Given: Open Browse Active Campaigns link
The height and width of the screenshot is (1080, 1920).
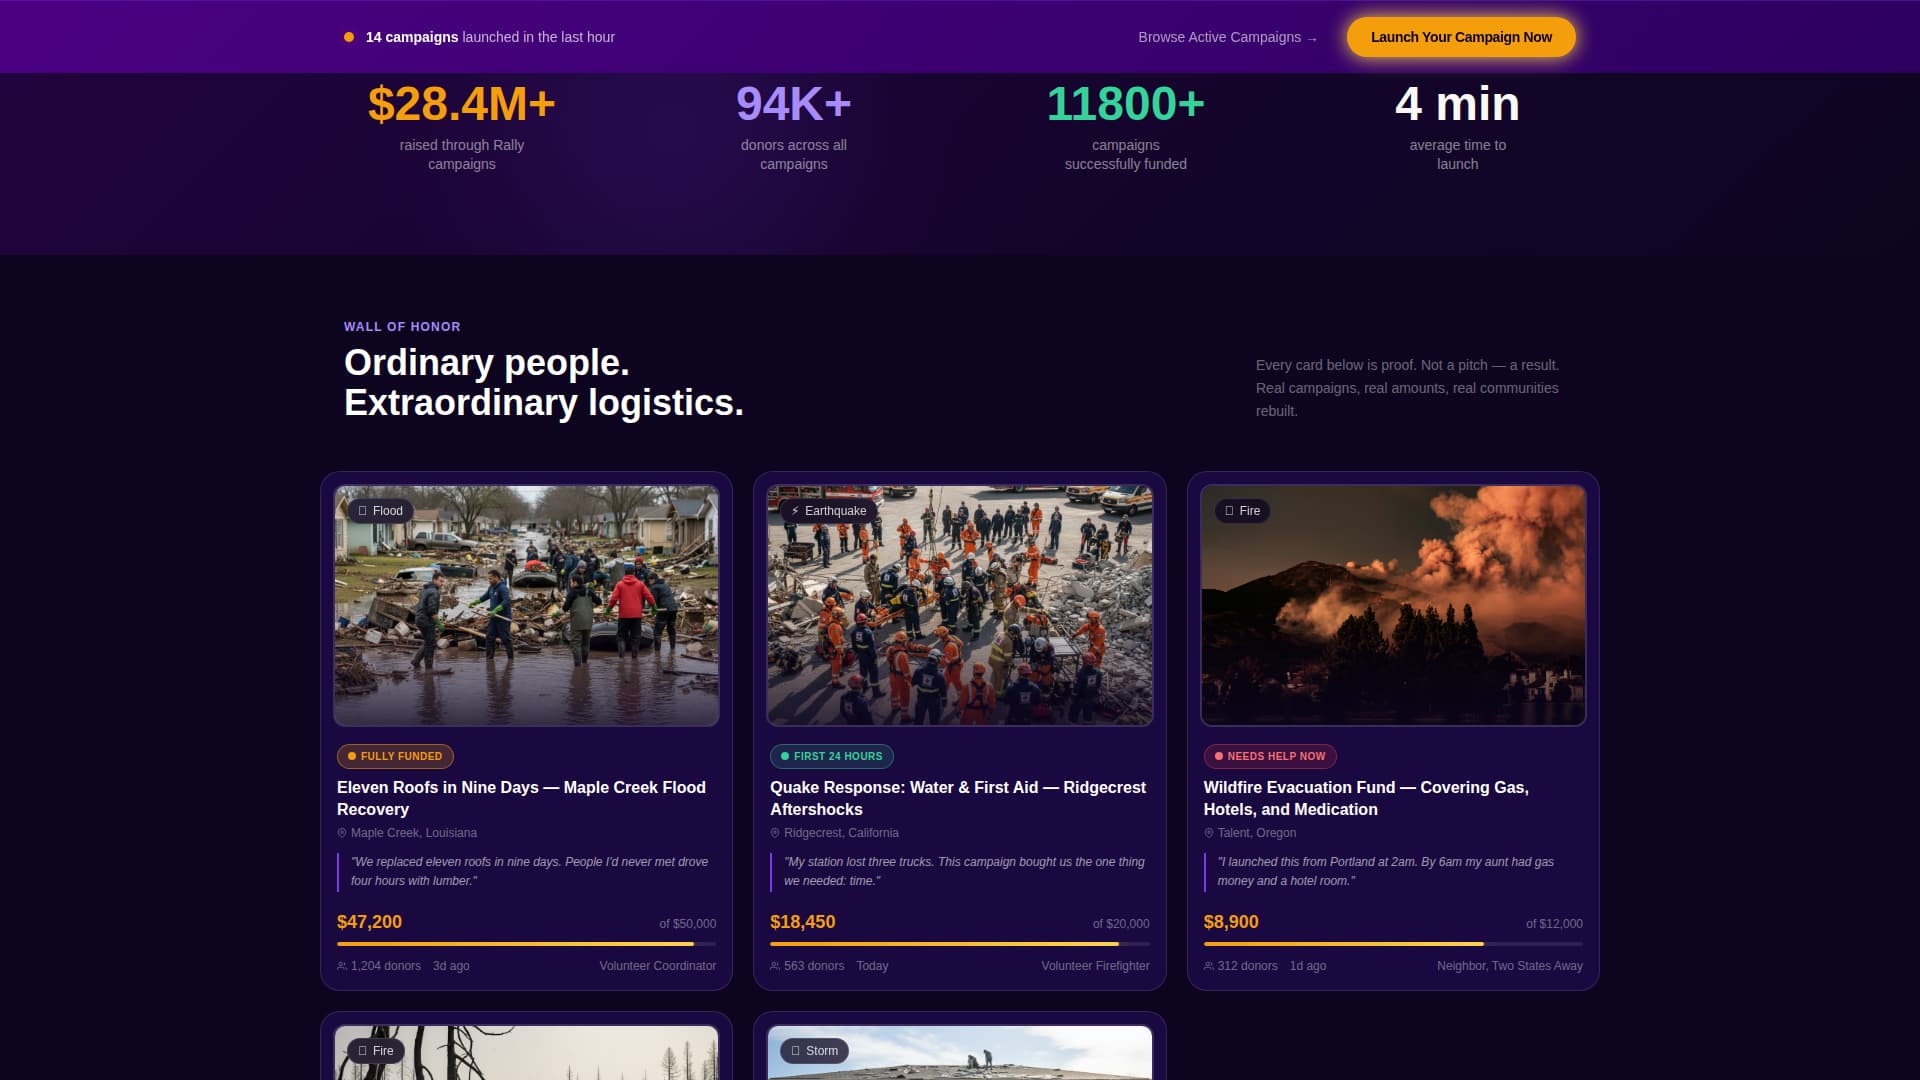Looking at the screenshot, I should pos(1227,37).
